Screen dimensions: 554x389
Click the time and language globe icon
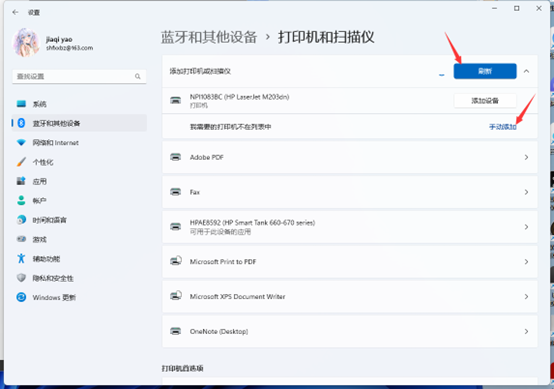[21, 219]
